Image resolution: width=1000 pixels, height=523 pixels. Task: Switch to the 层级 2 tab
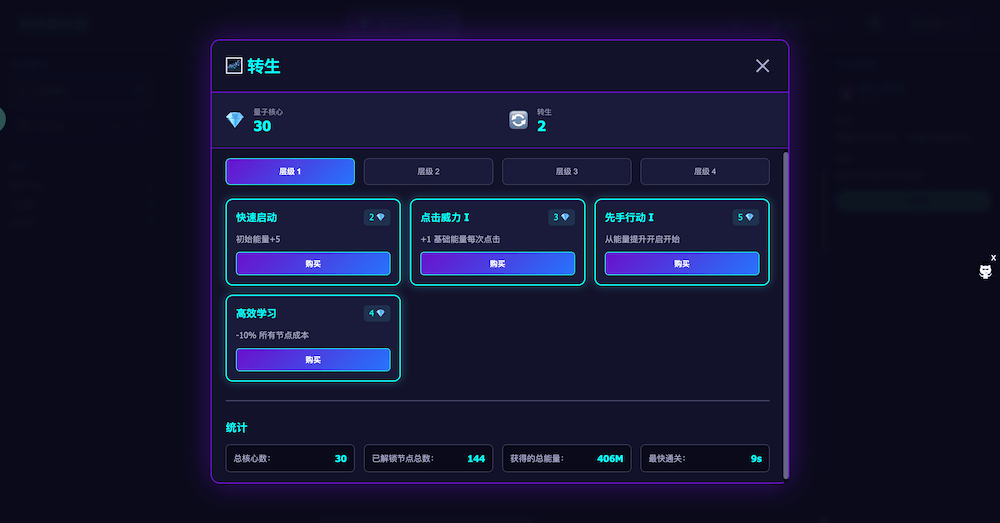tap(428, 172)
